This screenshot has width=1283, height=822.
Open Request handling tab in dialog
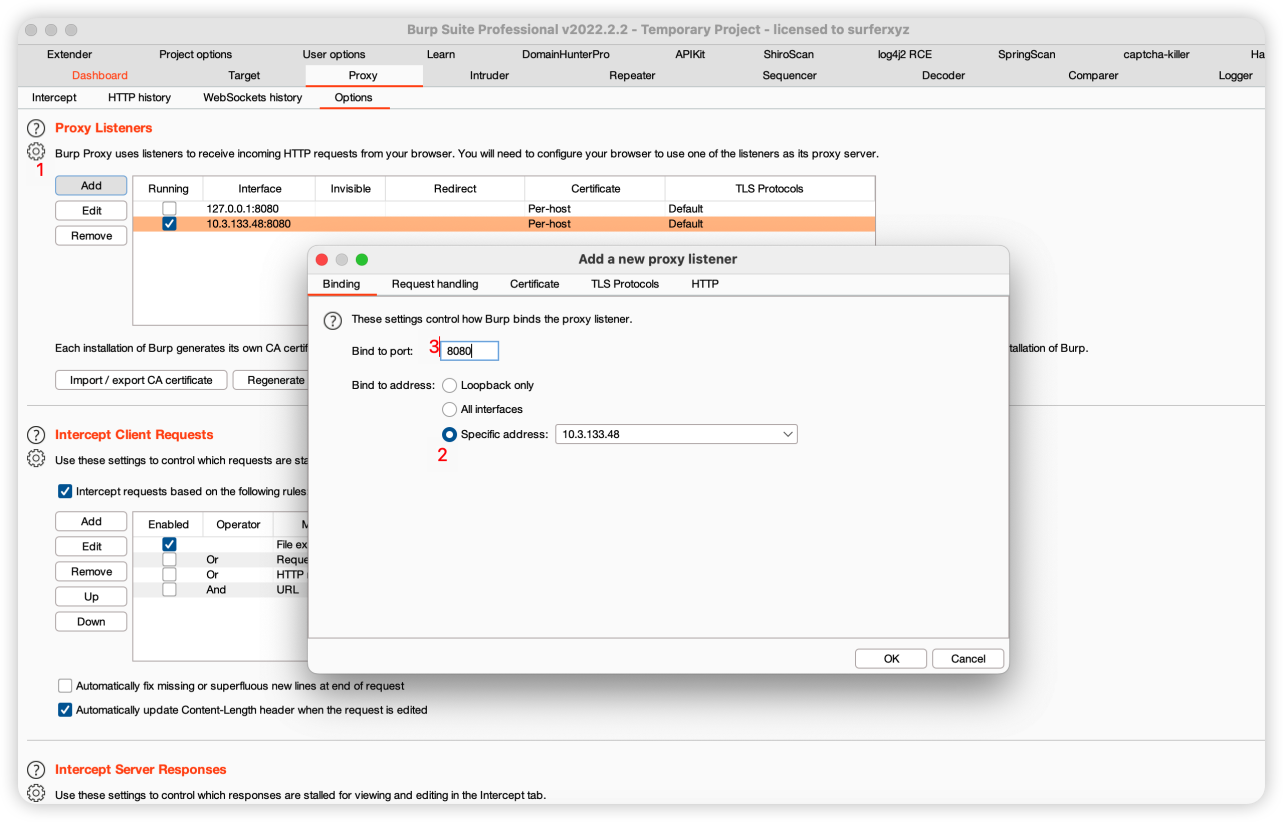point(435,284)
